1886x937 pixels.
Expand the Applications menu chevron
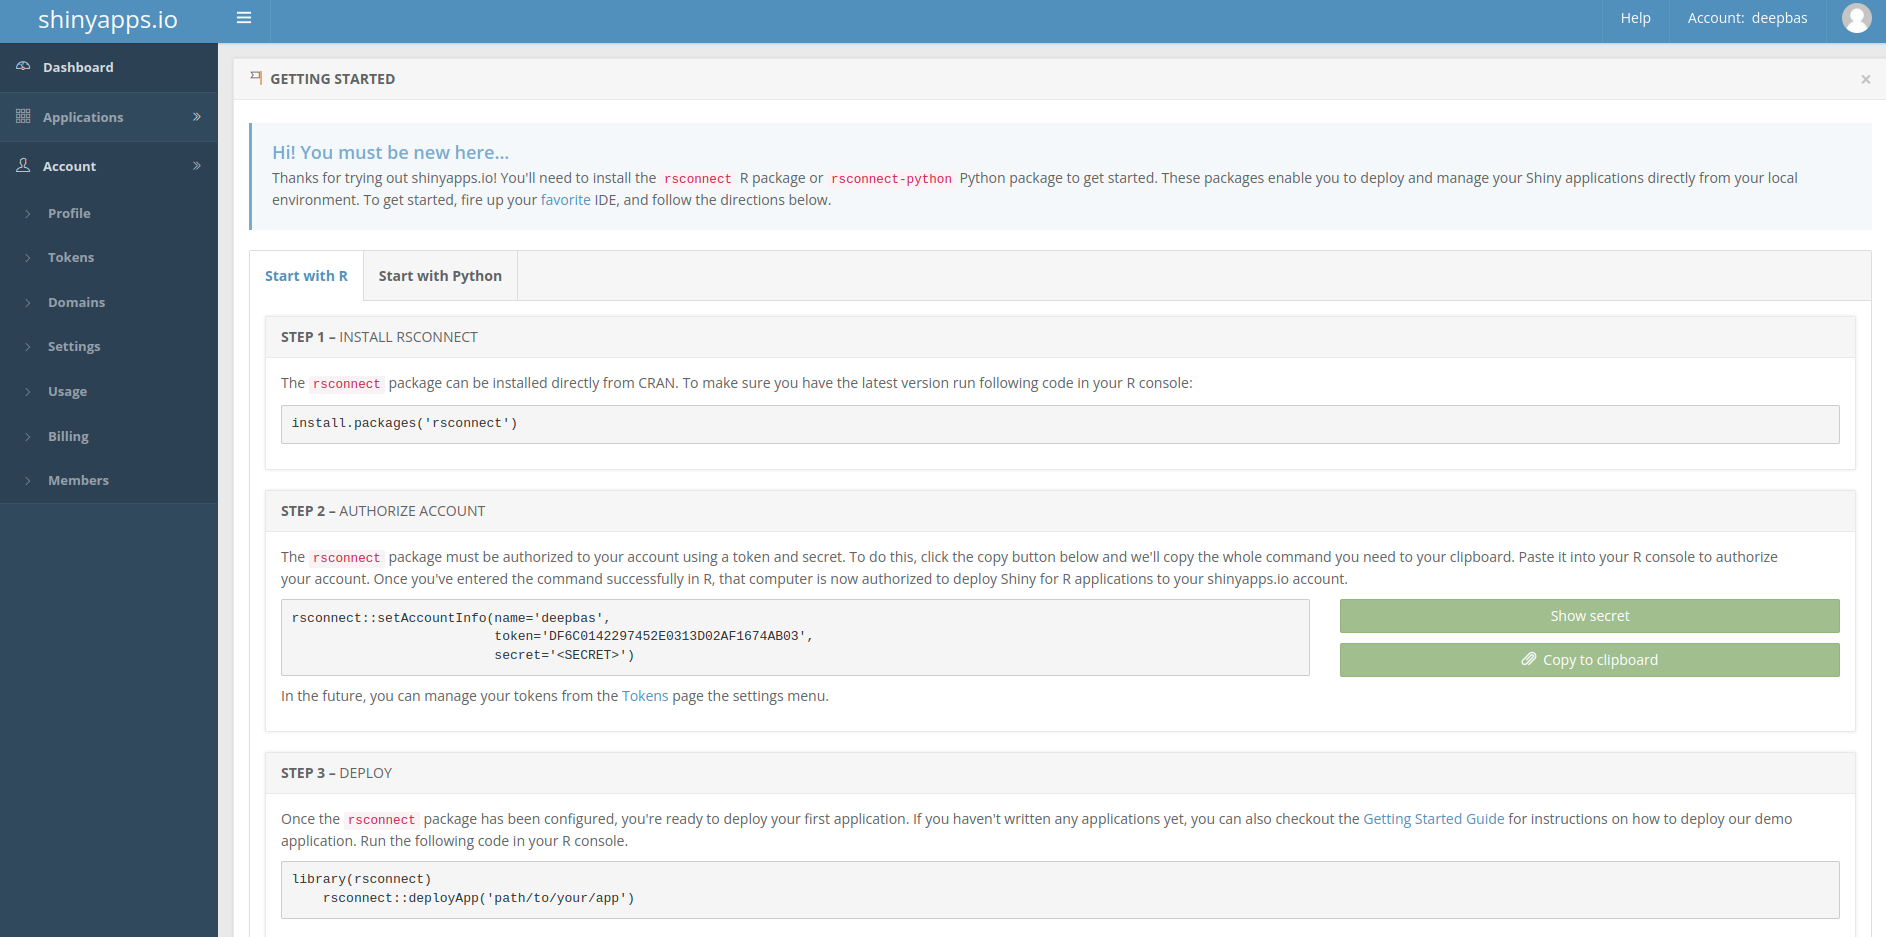(197, 117)
